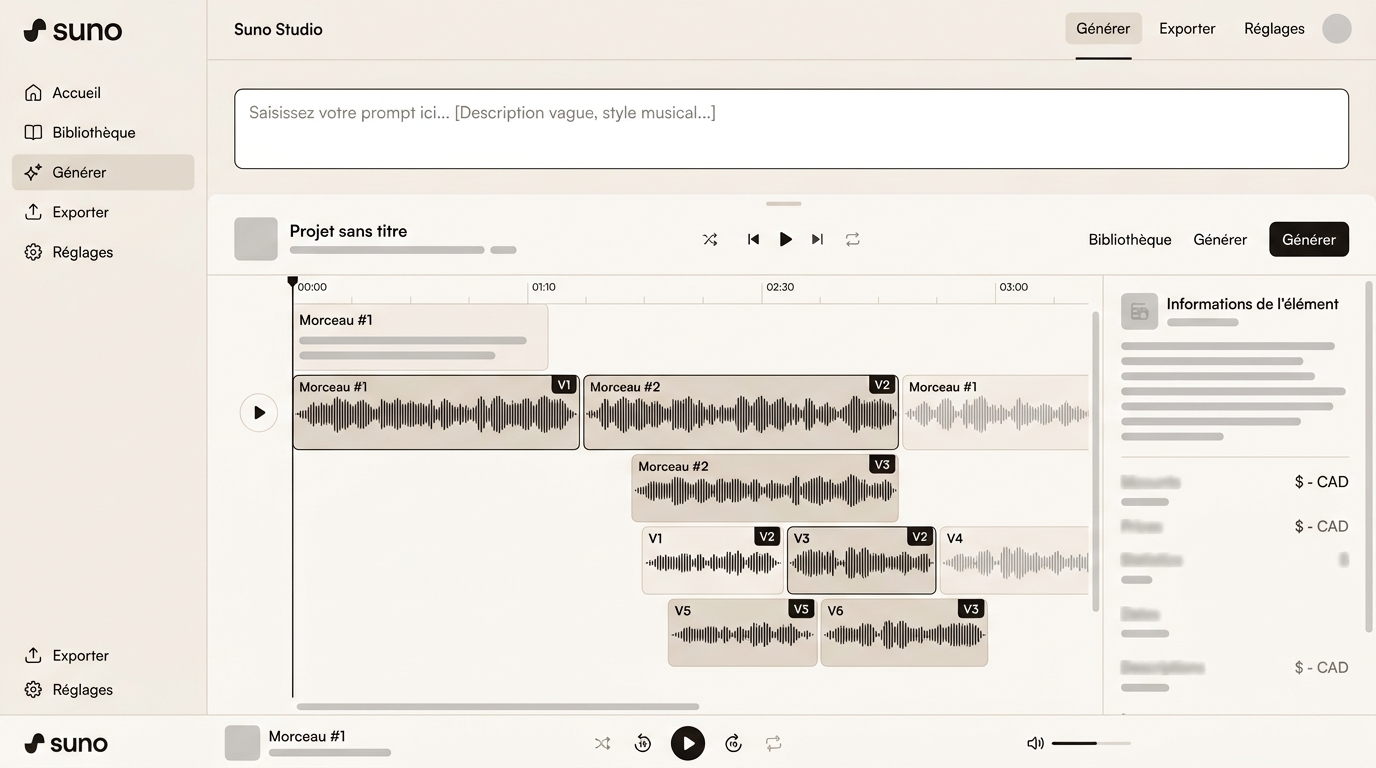Click the panel drag handle above project
Viewport: 1376px width, 768px height.
(783, 204)
